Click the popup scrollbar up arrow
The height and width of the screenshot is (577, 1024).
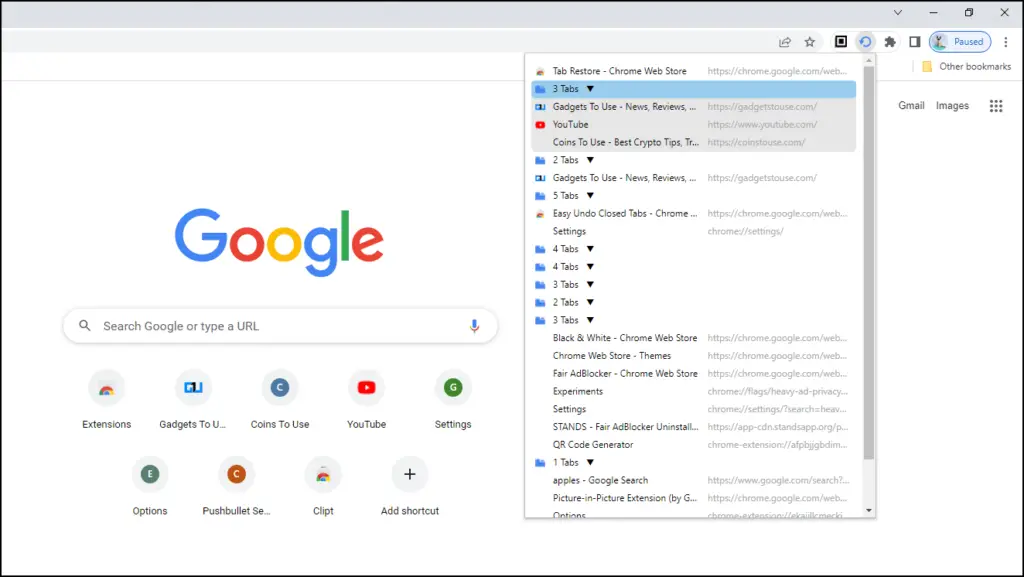pos(869,61)
